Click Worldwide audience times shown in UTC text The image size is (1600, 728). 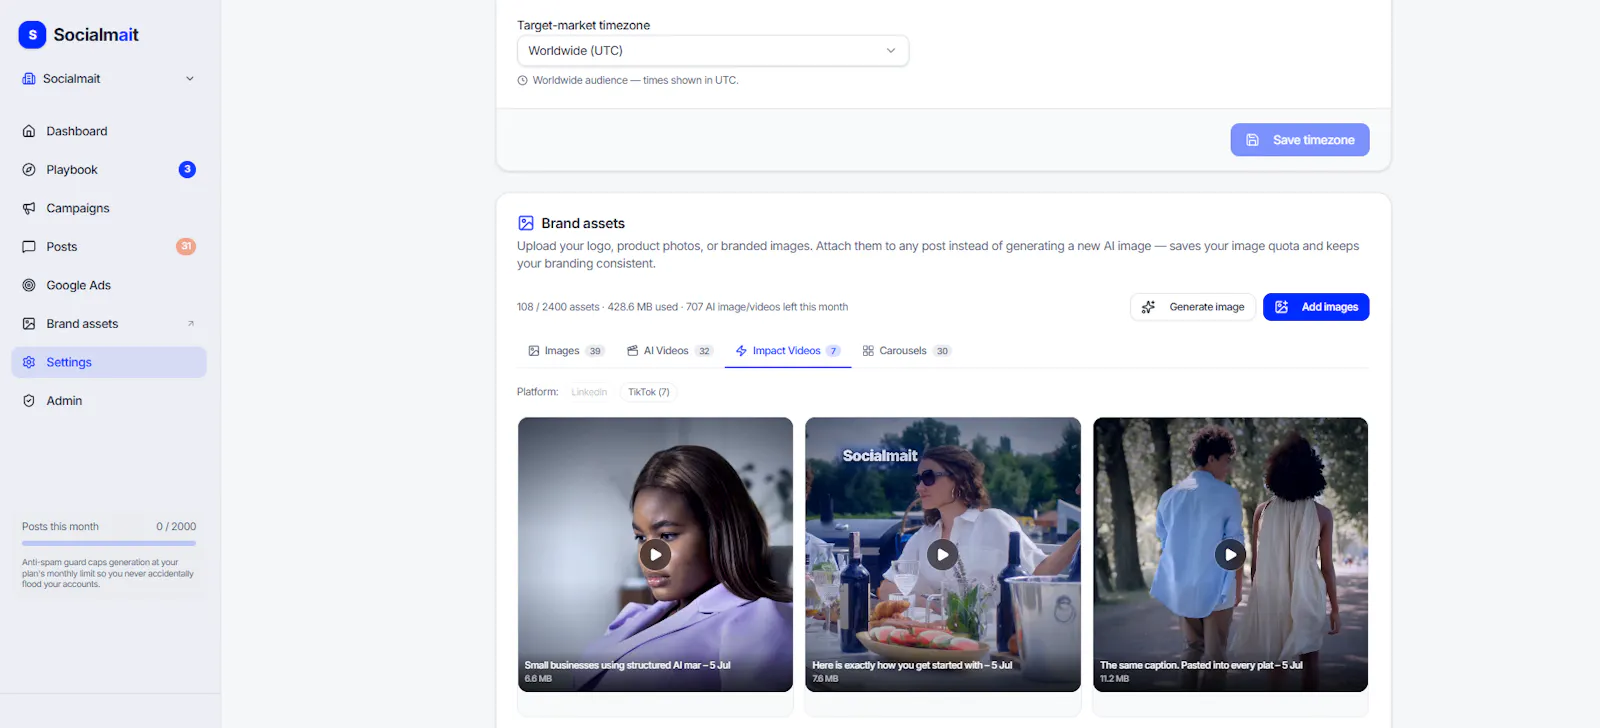(x=635, y=81)
